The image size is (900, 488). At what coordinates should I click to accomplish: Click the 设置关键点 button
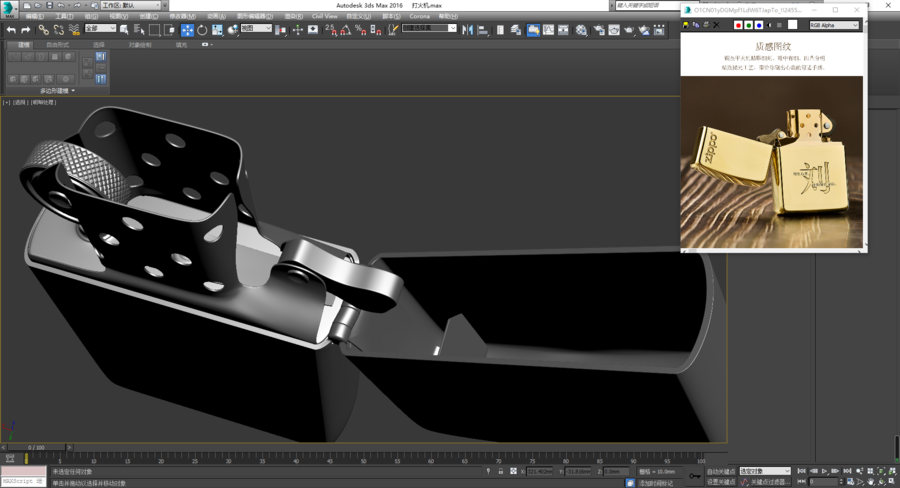721,482
